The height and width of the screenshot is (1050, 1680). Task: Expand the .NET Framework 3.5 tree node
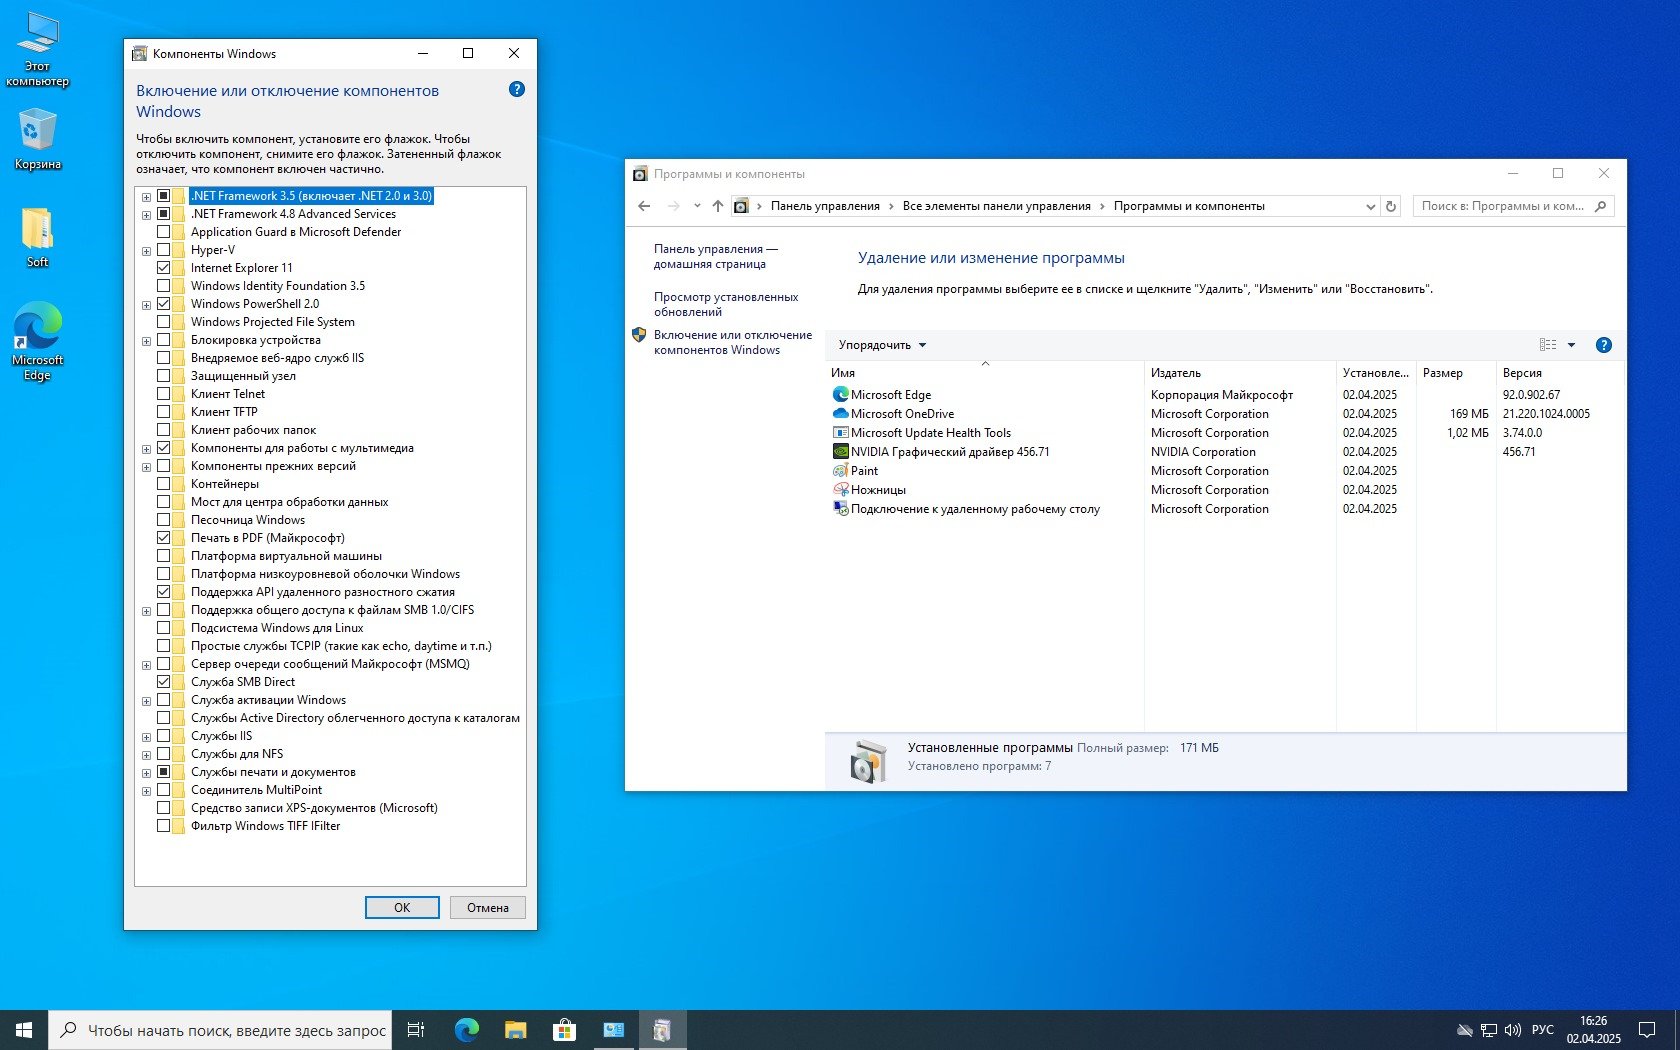(147, 197)
